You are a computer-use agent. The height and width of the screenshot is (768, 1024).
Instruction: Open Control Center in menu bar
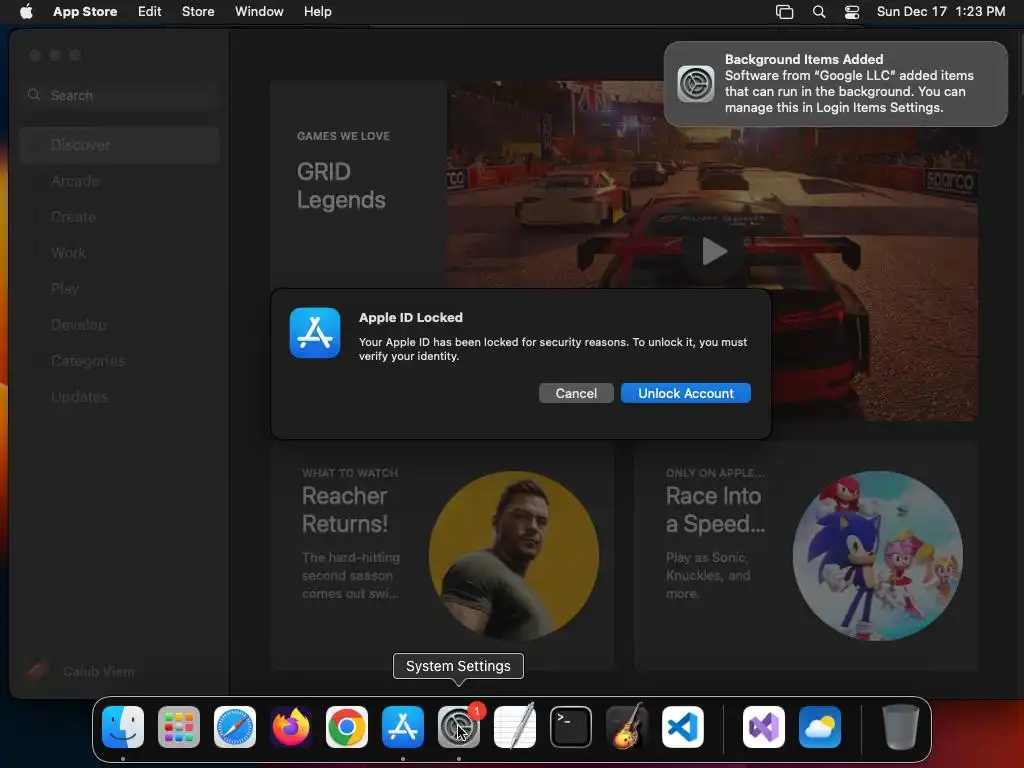point(852,12)
